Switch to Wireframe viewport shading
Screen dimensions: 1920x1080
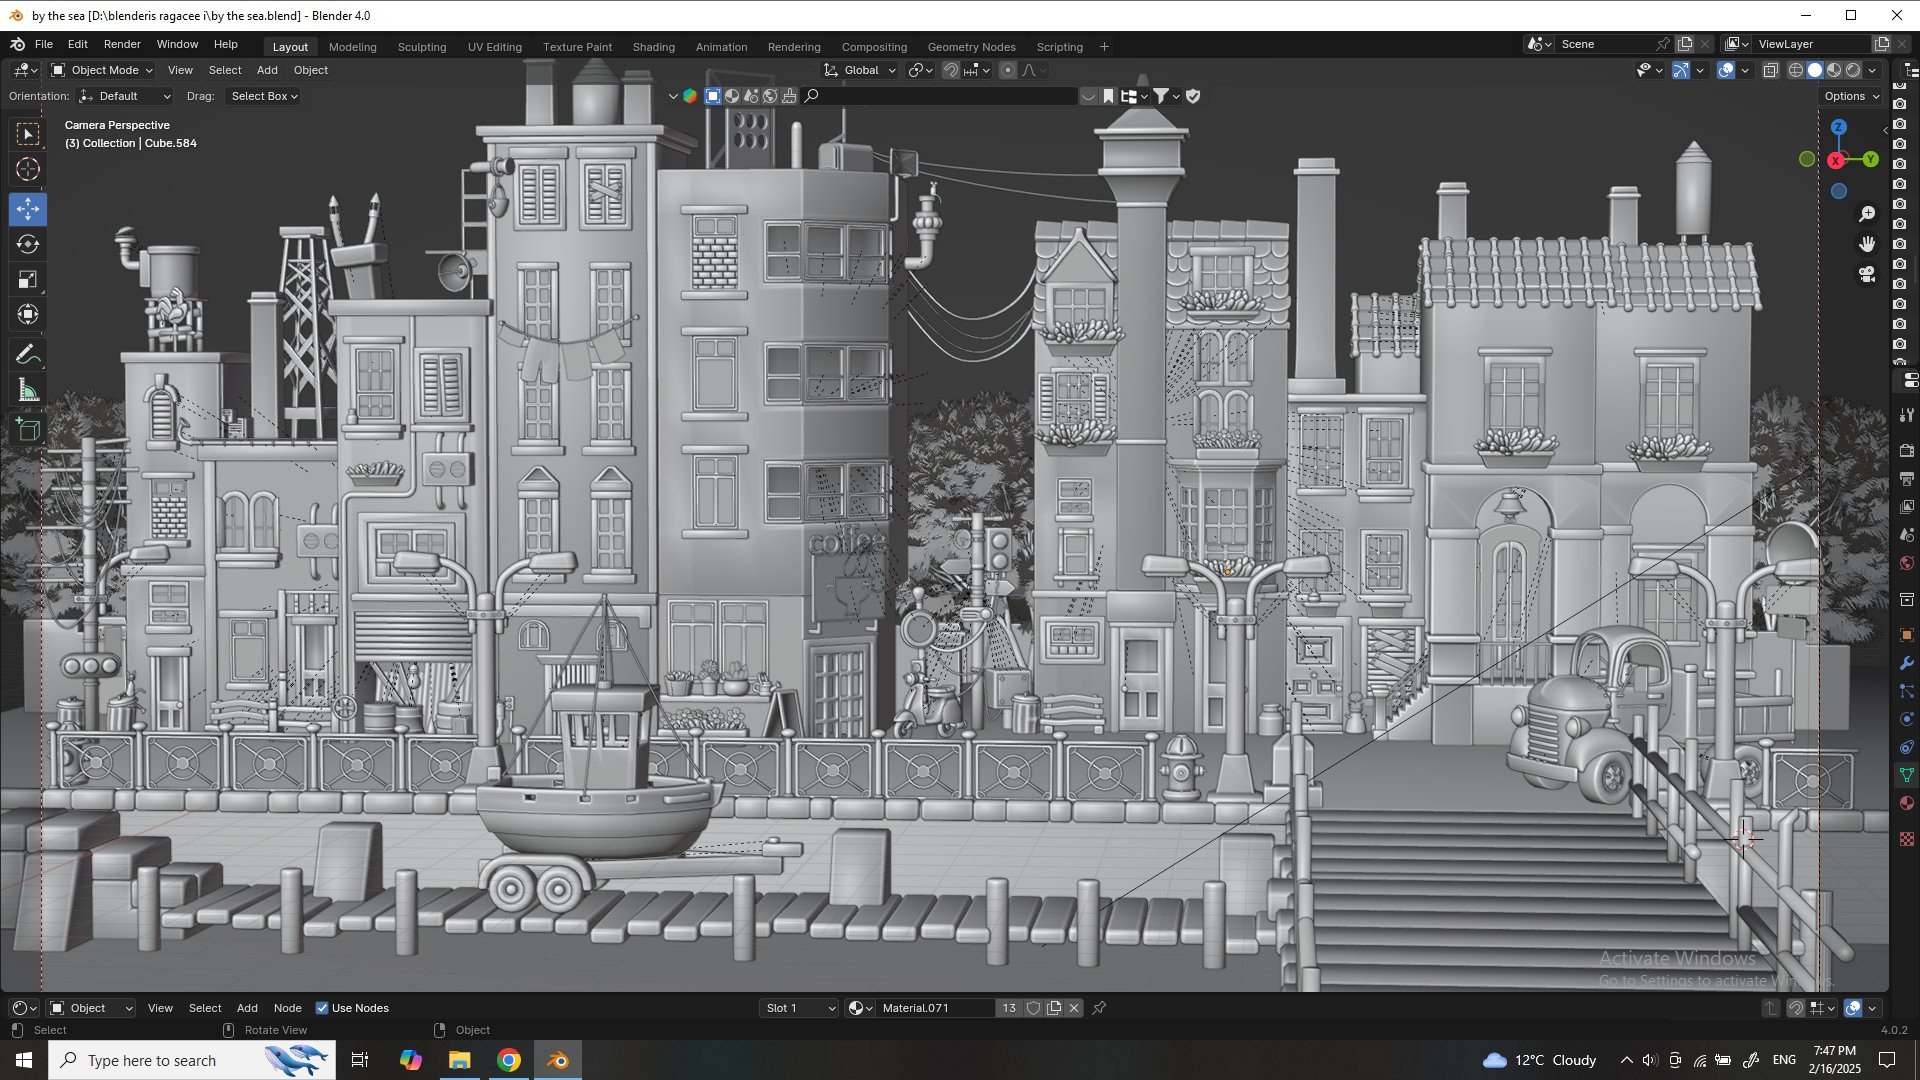pyautogui.click(x=1796, y=70)
